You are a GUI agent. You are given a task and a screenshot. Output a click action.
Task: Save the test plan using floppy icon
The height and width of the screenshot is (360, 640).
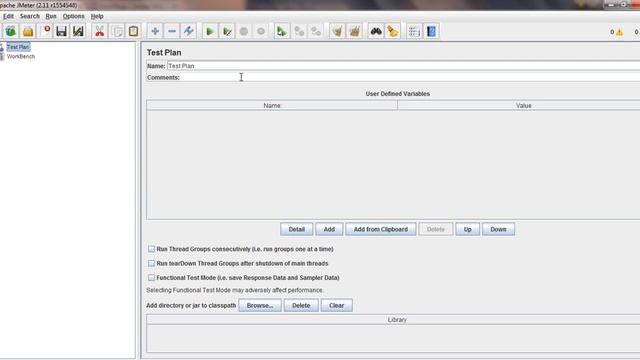pyautogui.click(x=62, y=31)
